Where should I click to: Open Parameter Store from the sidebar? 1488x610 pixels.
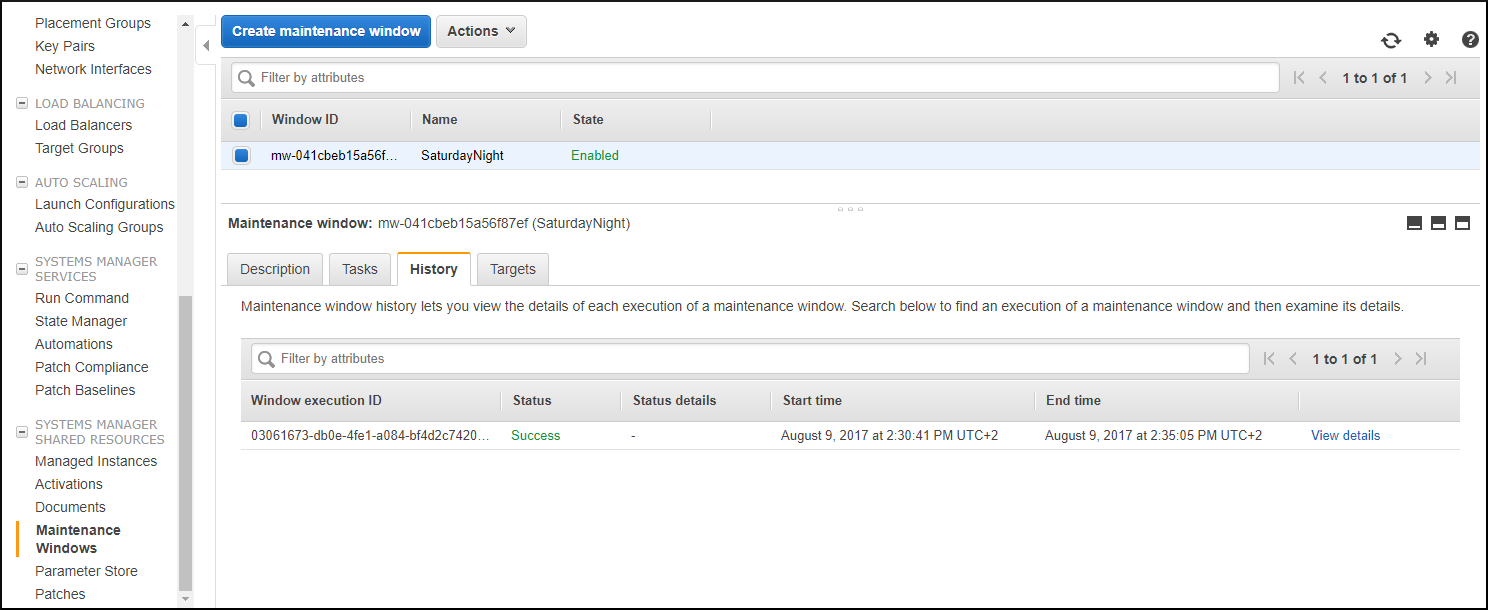86,570
